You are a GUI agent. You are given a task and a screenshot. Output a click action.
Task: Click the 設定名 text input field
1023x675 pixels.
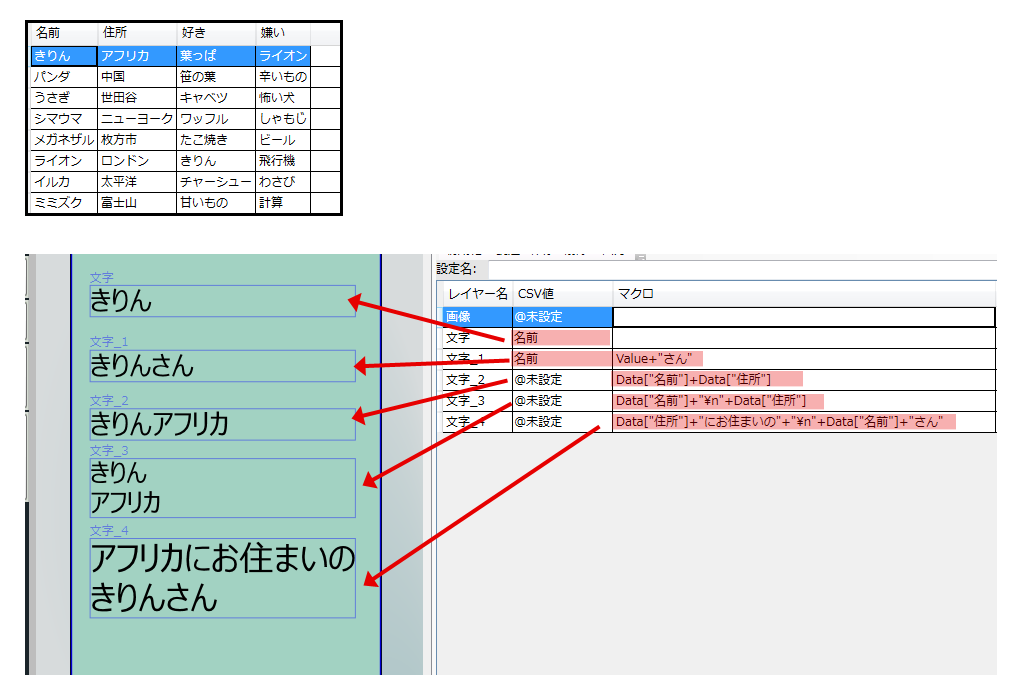point(740,269)
